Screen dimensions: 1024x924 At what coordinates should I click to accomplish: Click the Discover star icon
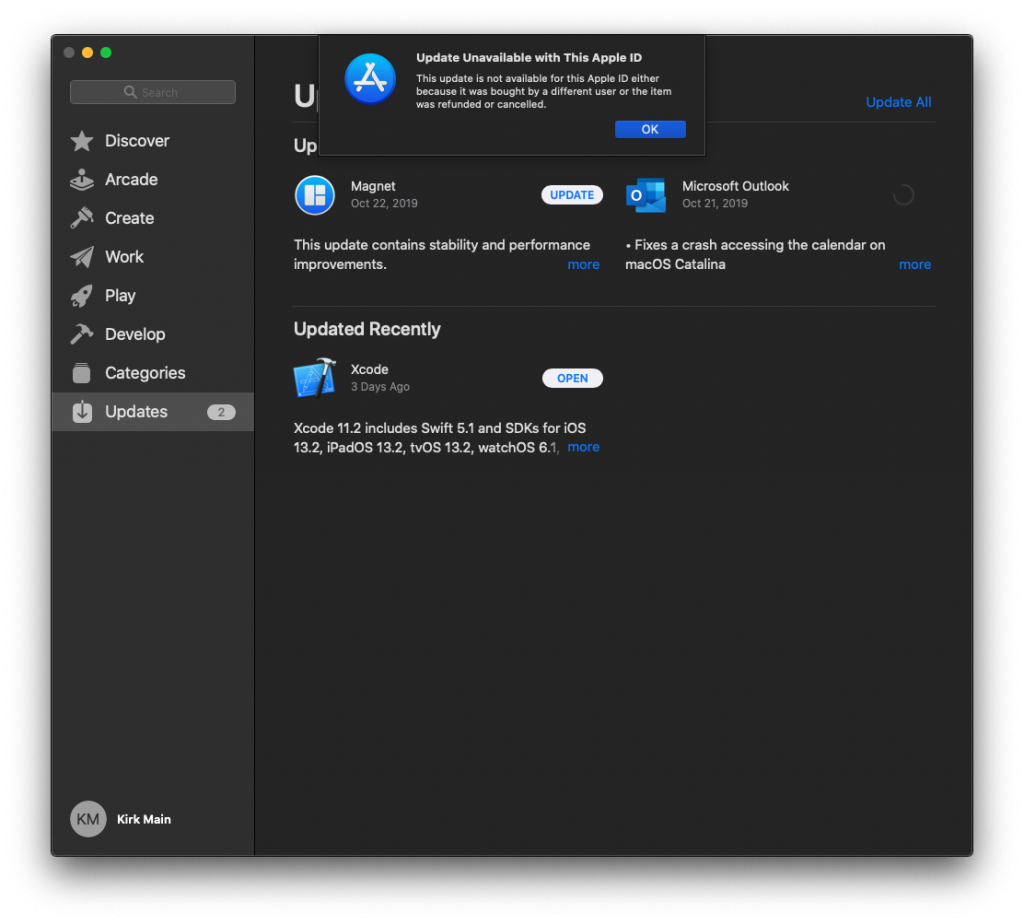click(x=82, y=141)
